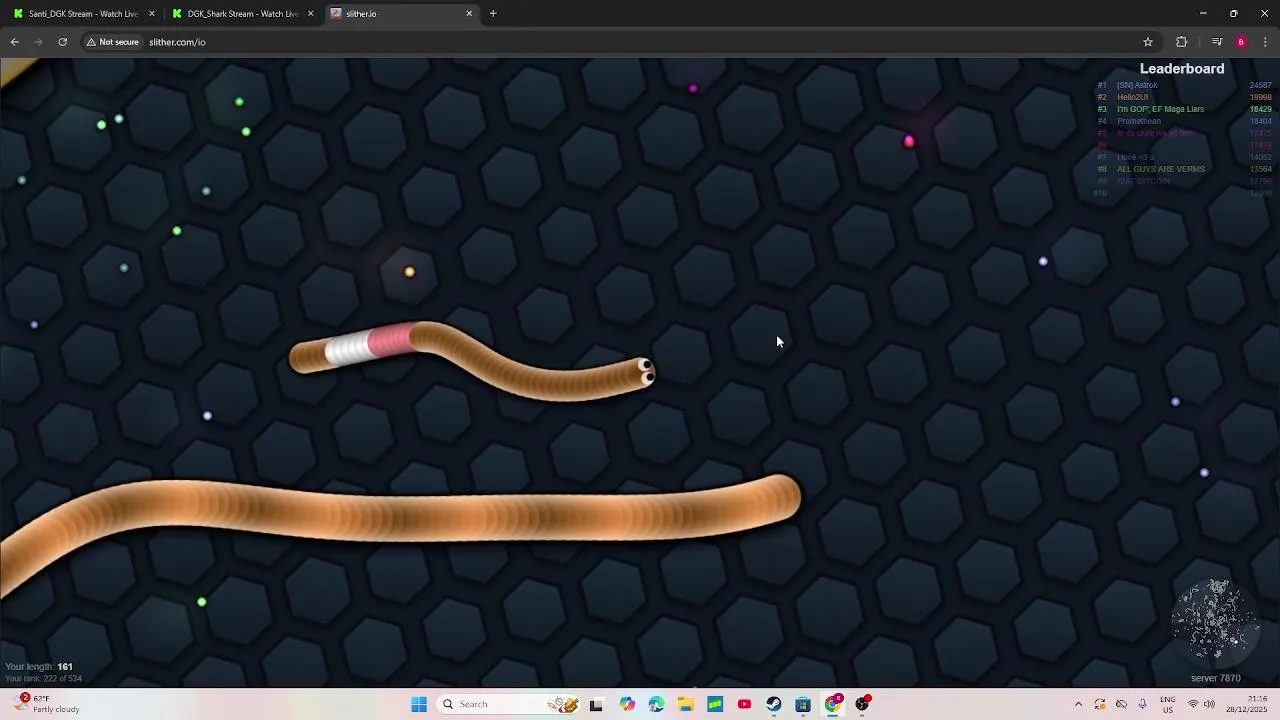Image resolution: width=1280 pixels, height=720 pixels.
Task: Switch to the DGK_Shark Stream tab
Action: (x=242, y=14)
